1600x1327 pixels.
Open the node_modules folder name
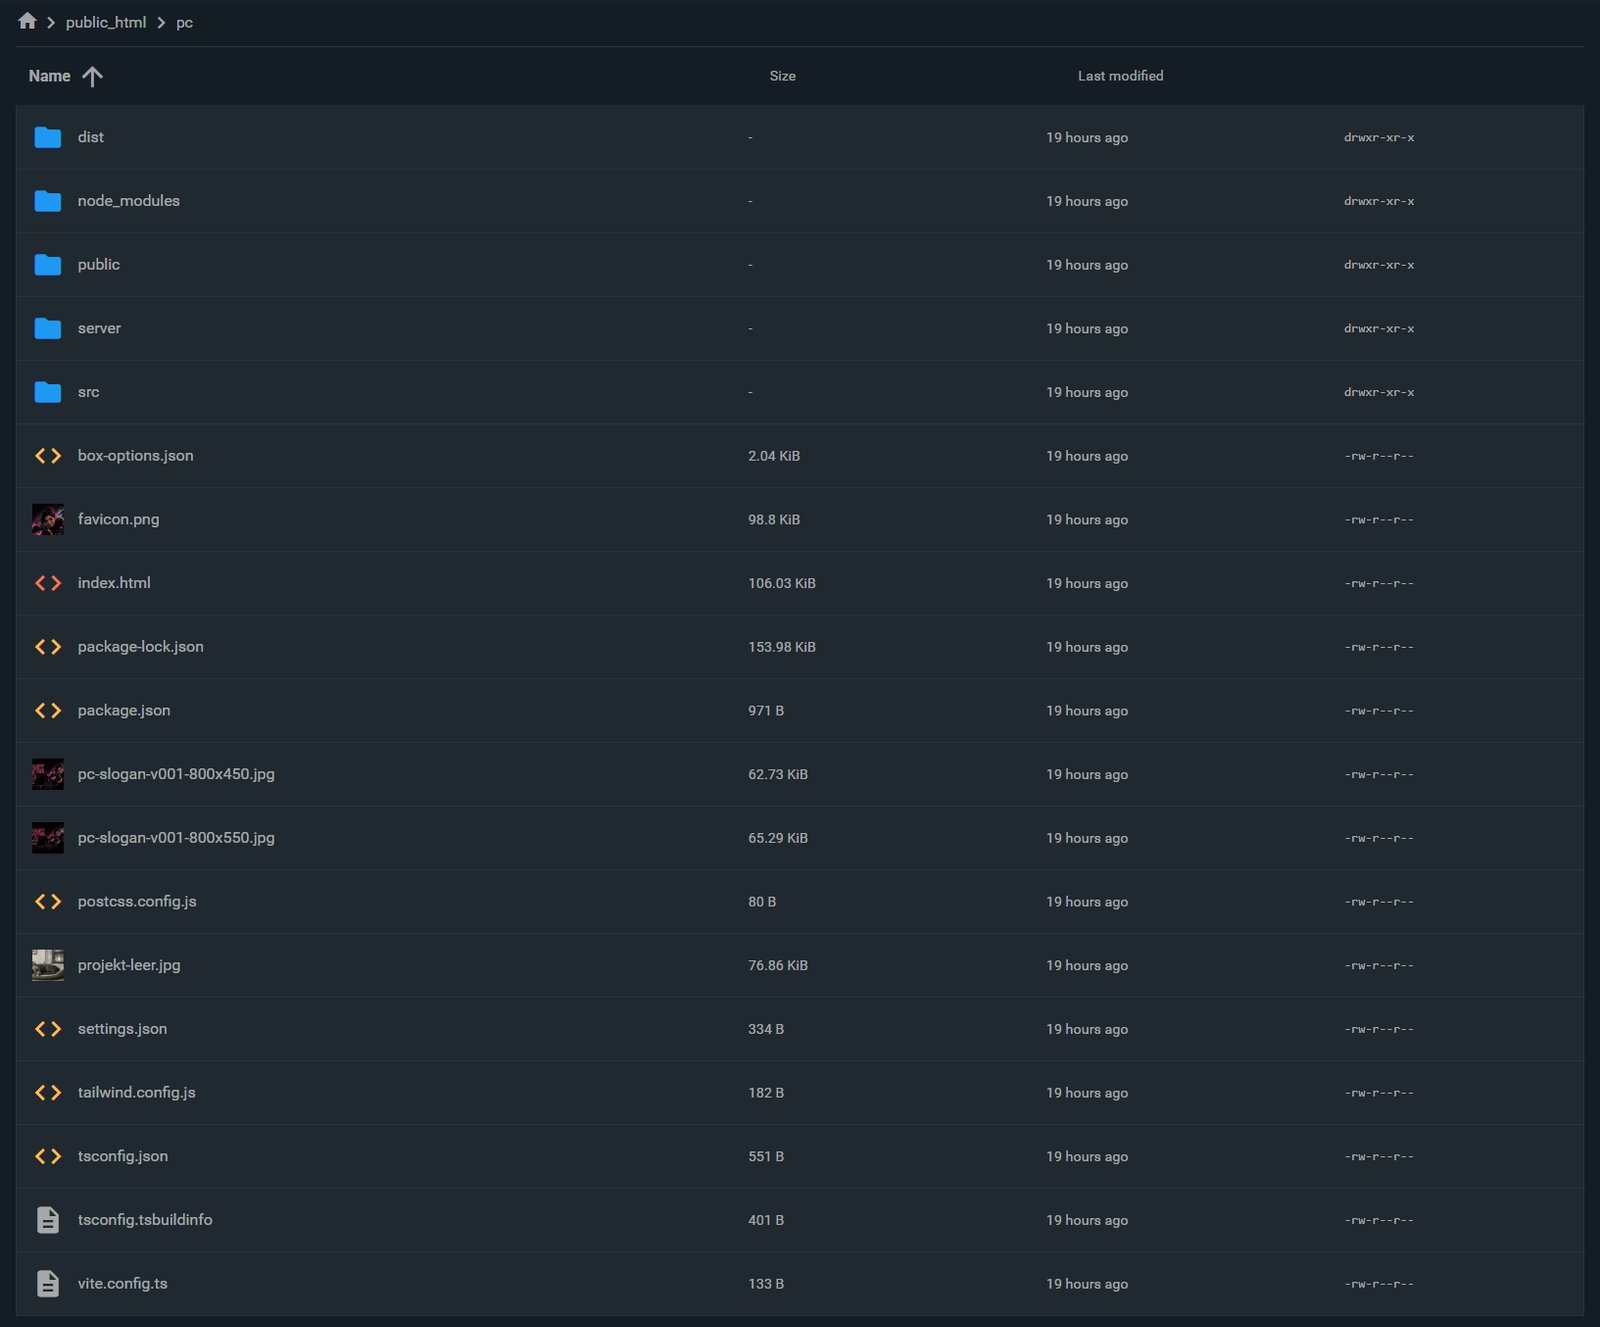[x=129, y=201]
